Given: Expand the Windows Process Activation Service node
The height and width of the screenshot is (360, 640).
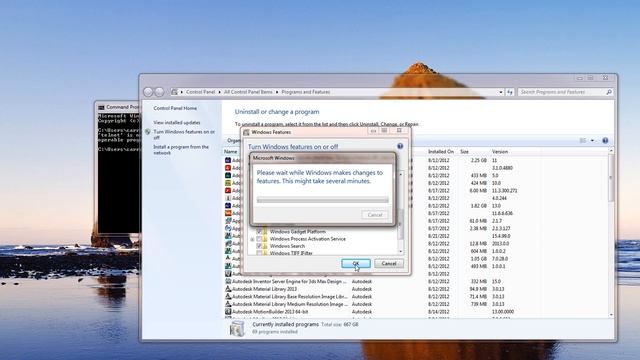Looking at the screenshot, I should (252, 239).
